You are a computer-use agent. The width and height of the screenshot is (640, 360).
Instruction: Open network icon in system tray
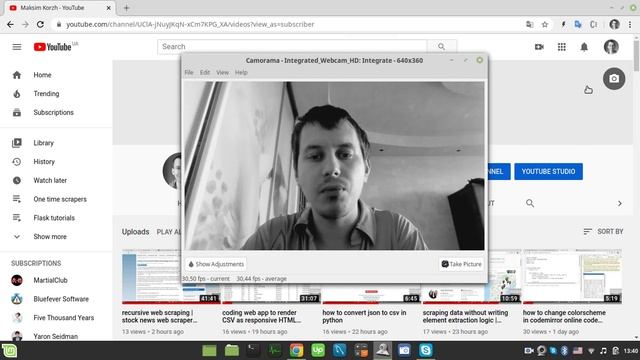click(x=591, y=351)
